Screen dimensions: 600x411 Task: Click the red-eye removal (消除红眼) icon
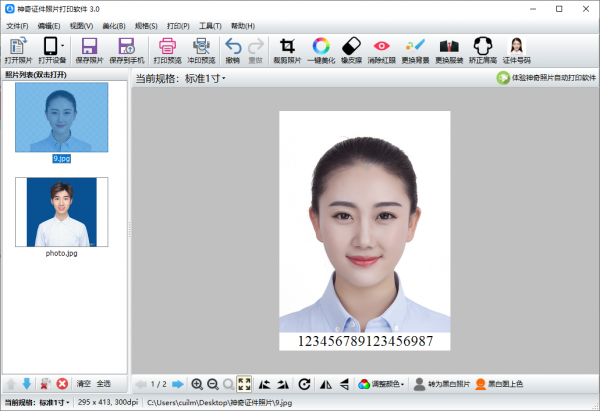click(381, 51)
